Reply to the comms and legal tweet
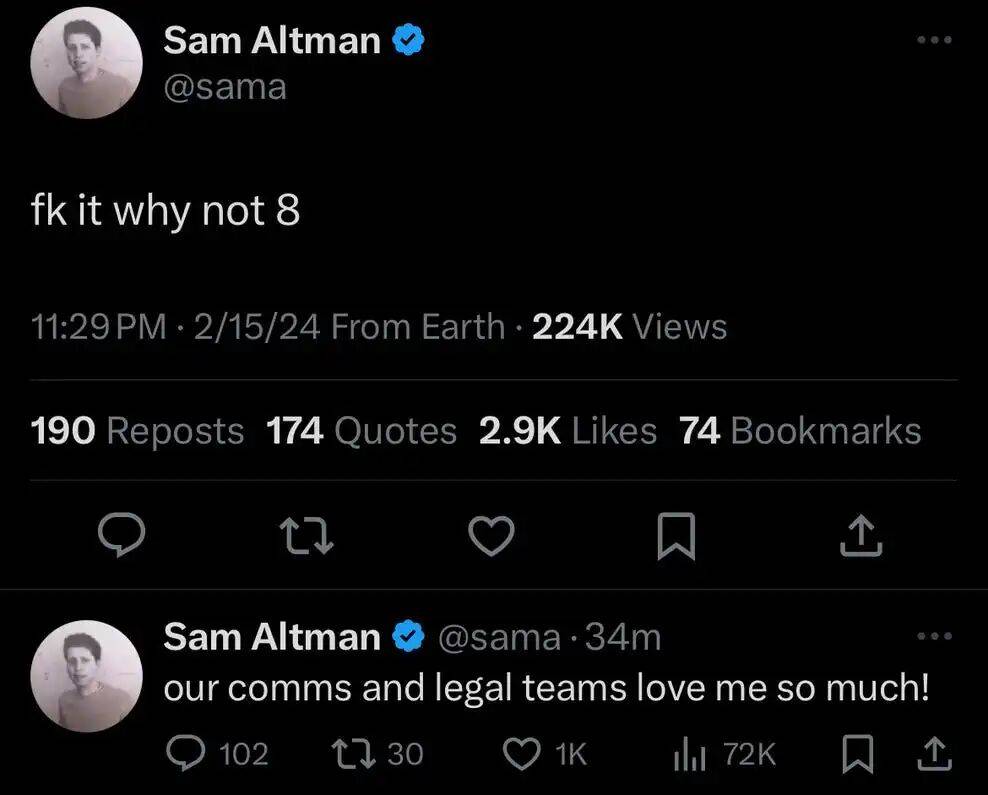988x795 pixels. tap(184, 753)
